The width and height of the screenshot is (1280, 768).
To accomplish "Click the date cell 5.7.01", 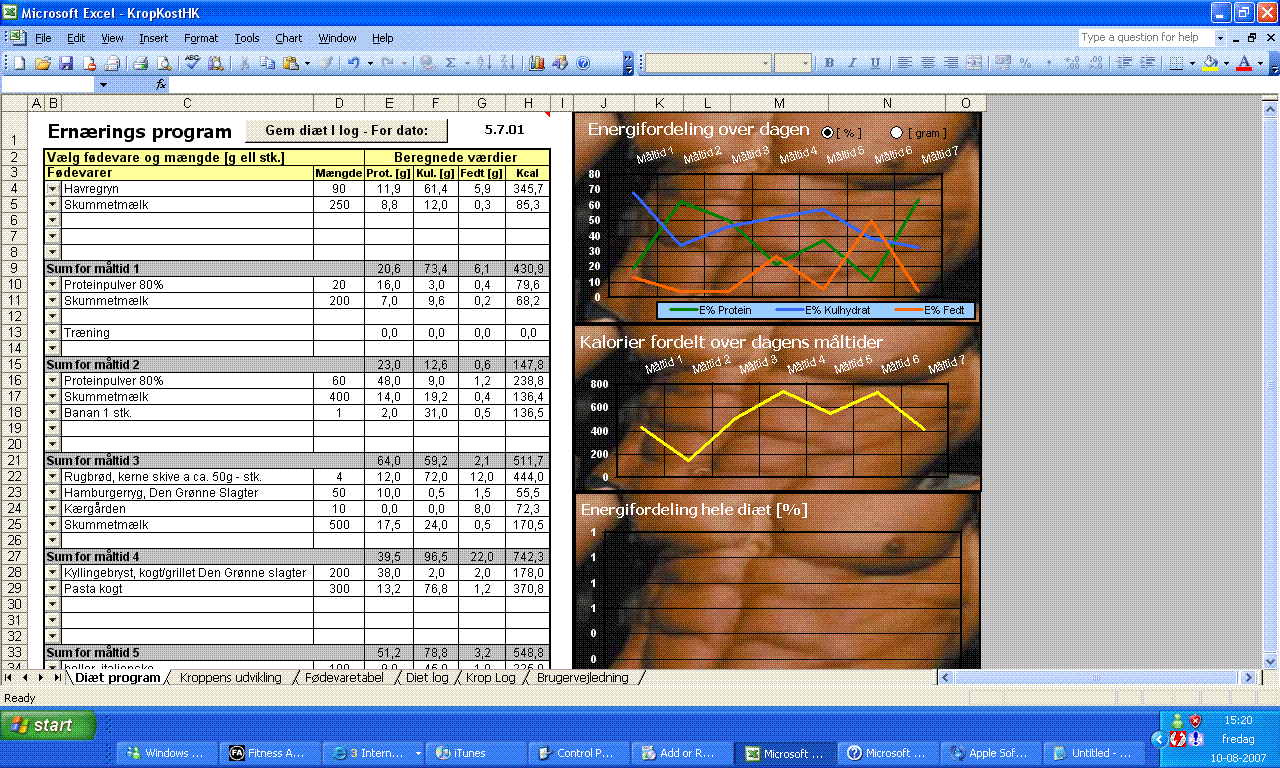I will click(504, 130).
